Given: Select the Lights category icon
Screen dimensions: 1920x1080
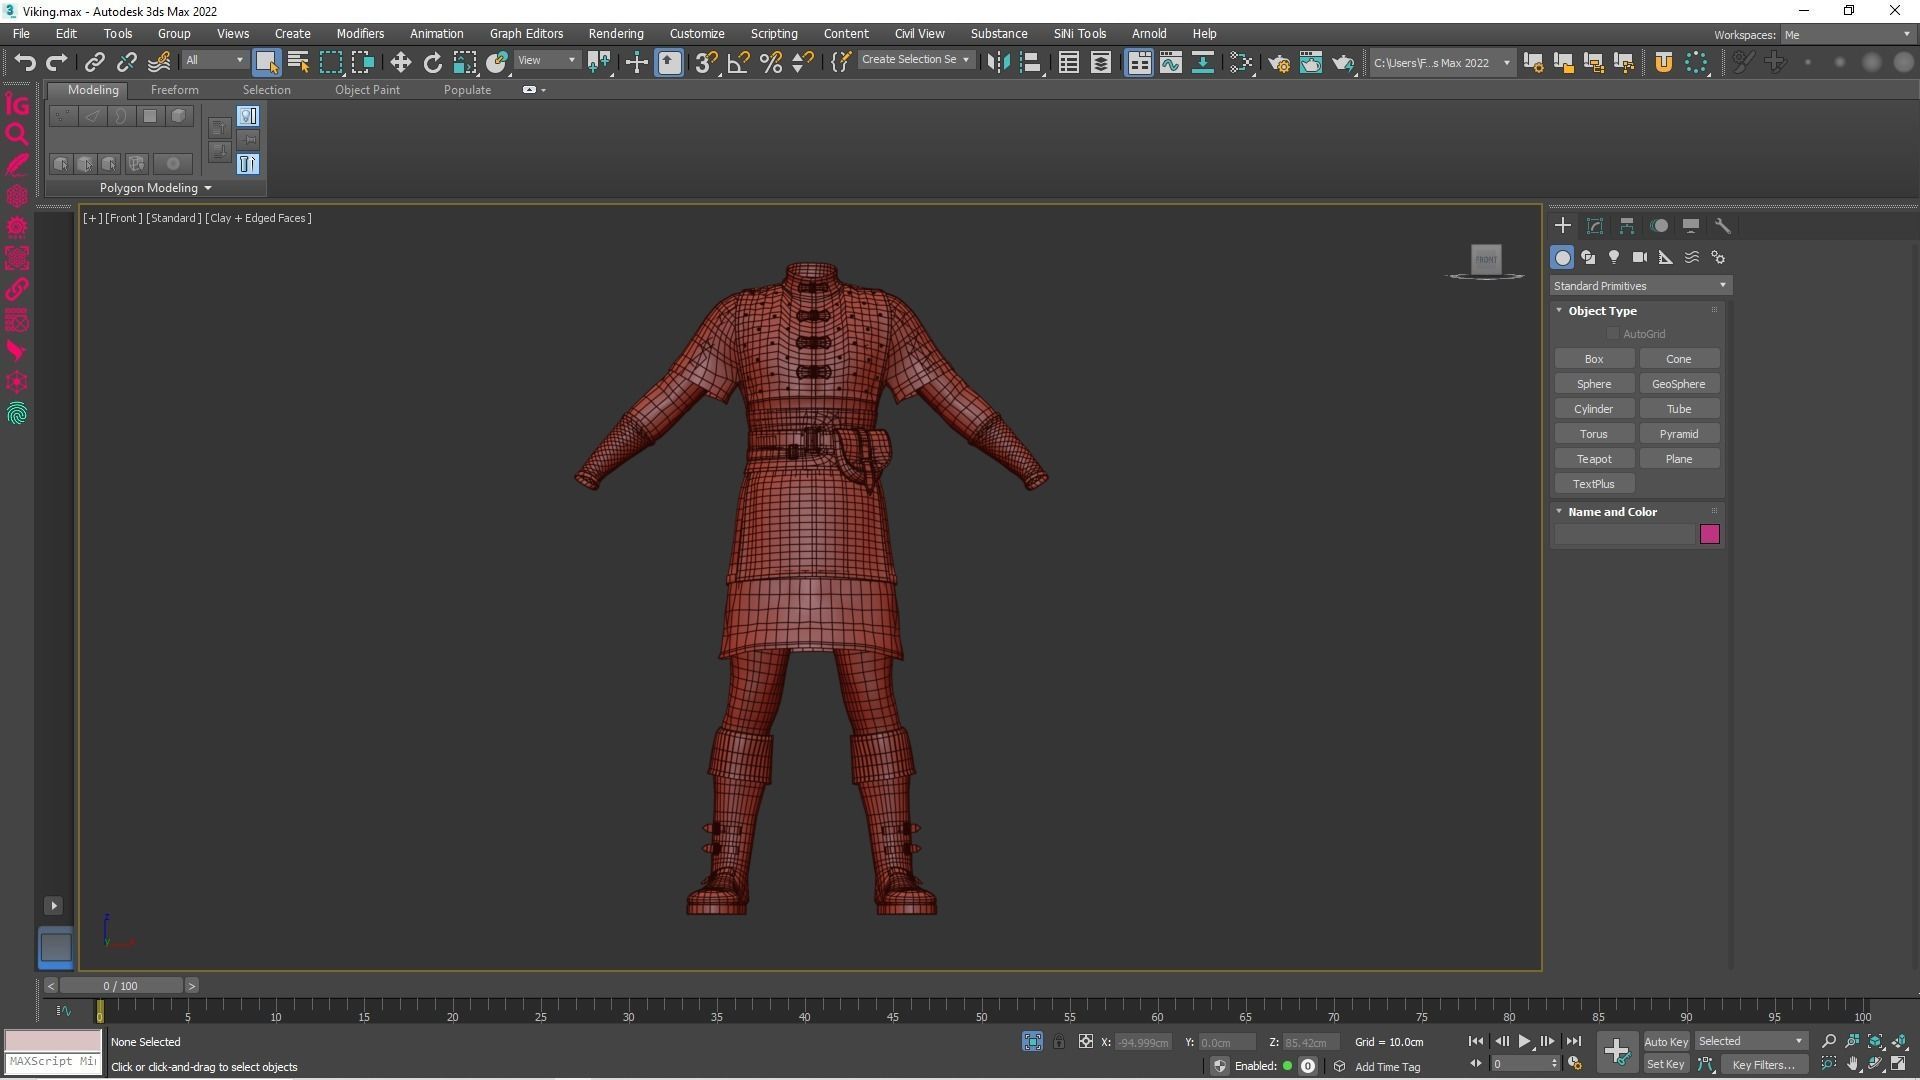Looking at the screenshot, I should click(x=1614, y=257).
